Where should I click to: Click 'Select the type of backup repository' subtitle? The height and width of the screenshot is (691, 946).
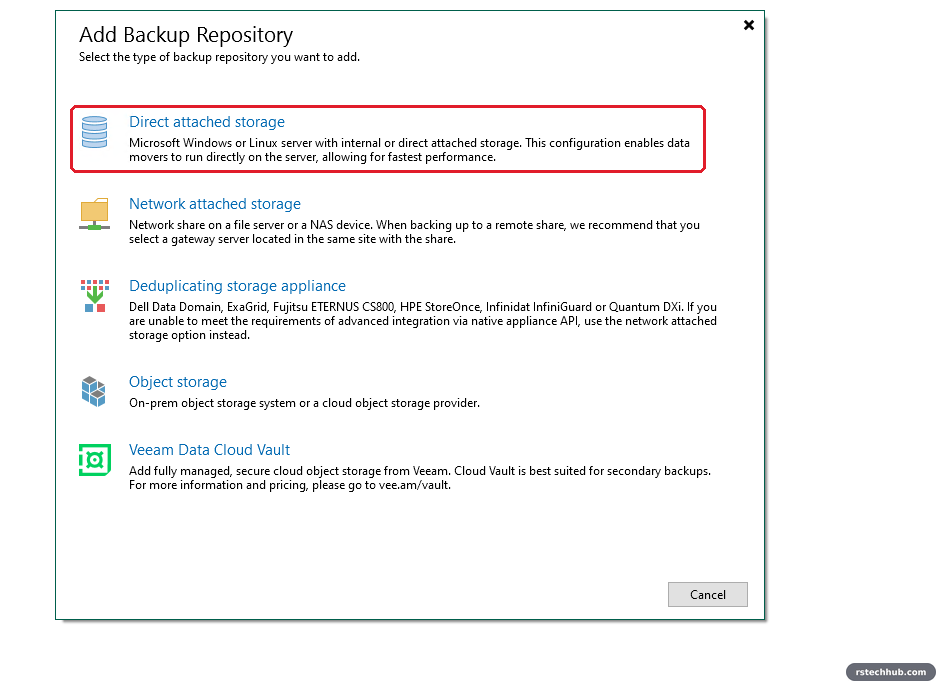tap(220, 57)
